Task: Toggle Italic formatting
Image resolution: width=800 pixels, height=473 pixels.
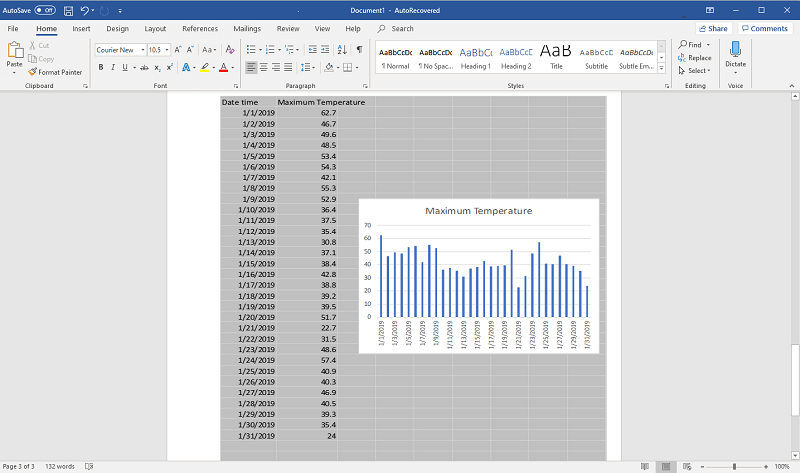Action: (112, 68)
